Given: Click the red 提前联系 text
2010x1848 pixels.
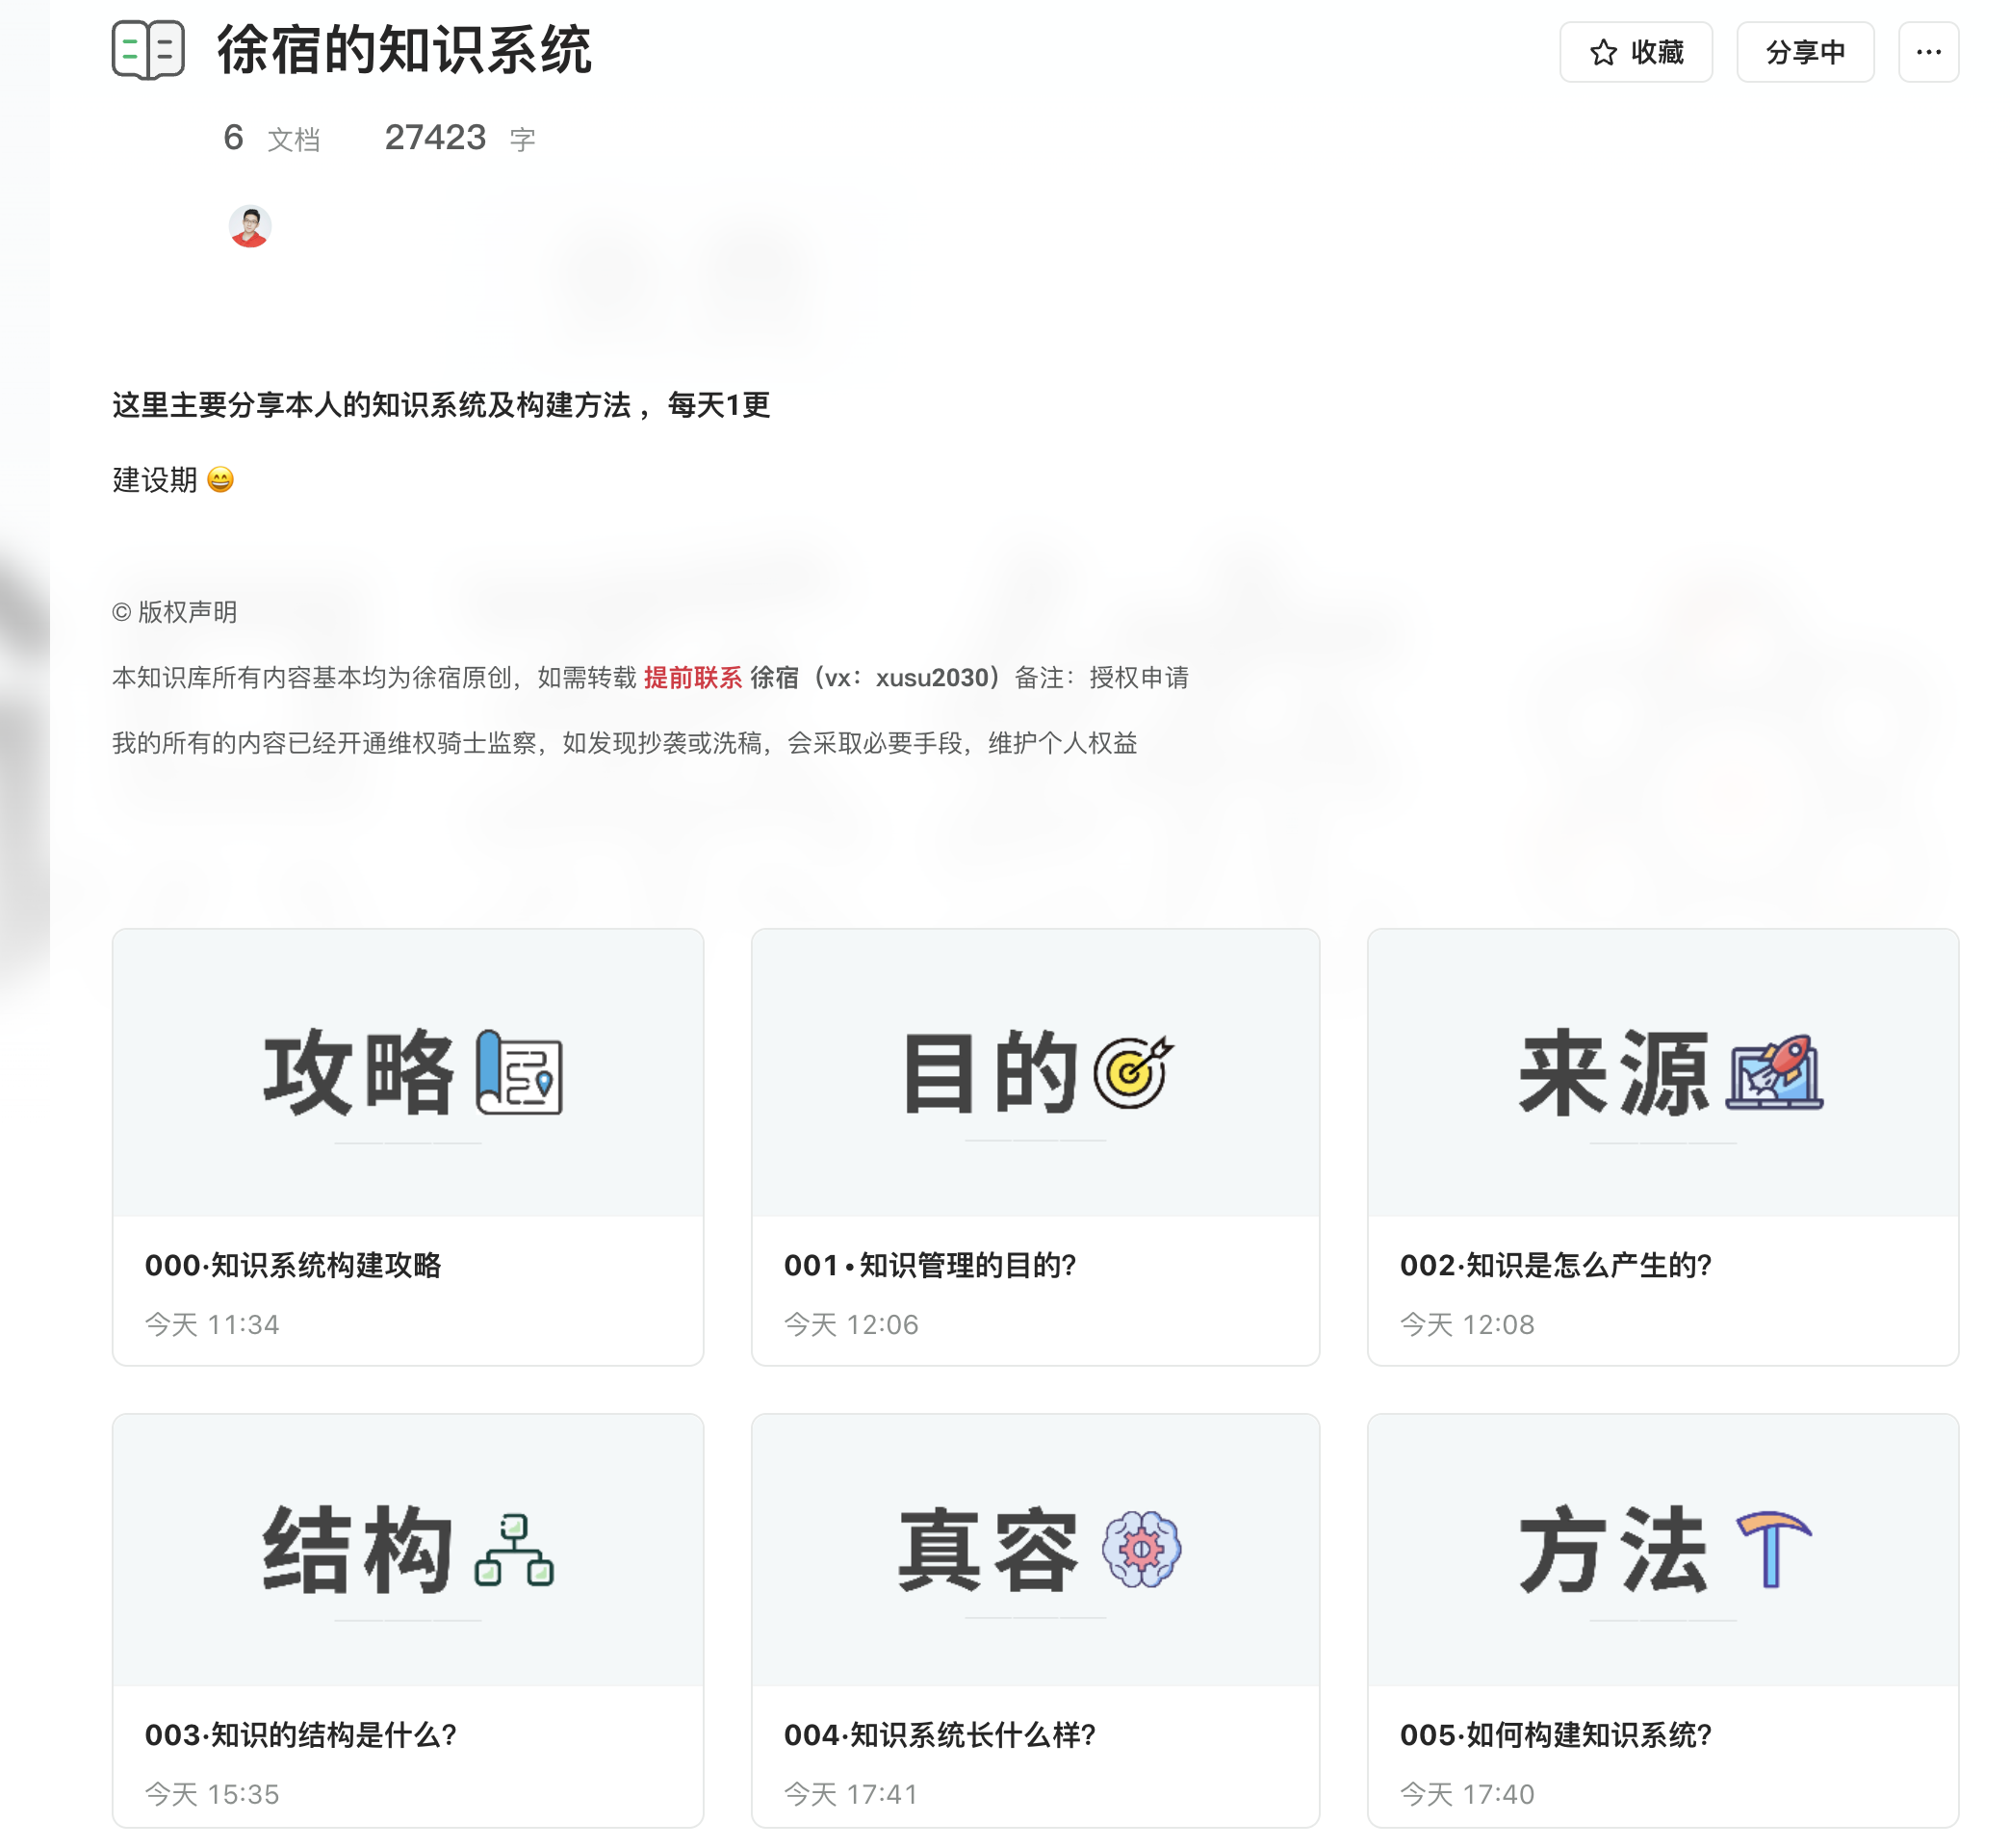Looking at the screenshot, I should [692, 678].
